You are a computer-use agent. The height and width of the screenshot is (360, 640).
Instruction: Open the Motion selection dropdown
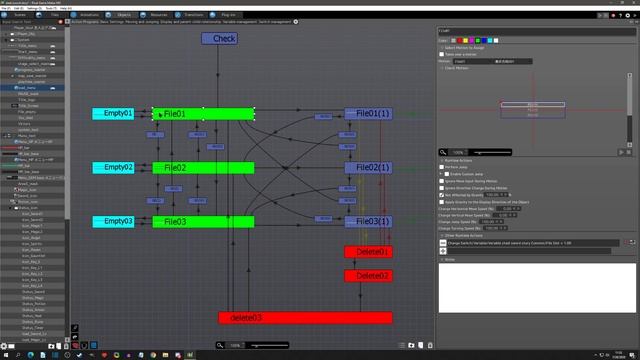(493, 61)
